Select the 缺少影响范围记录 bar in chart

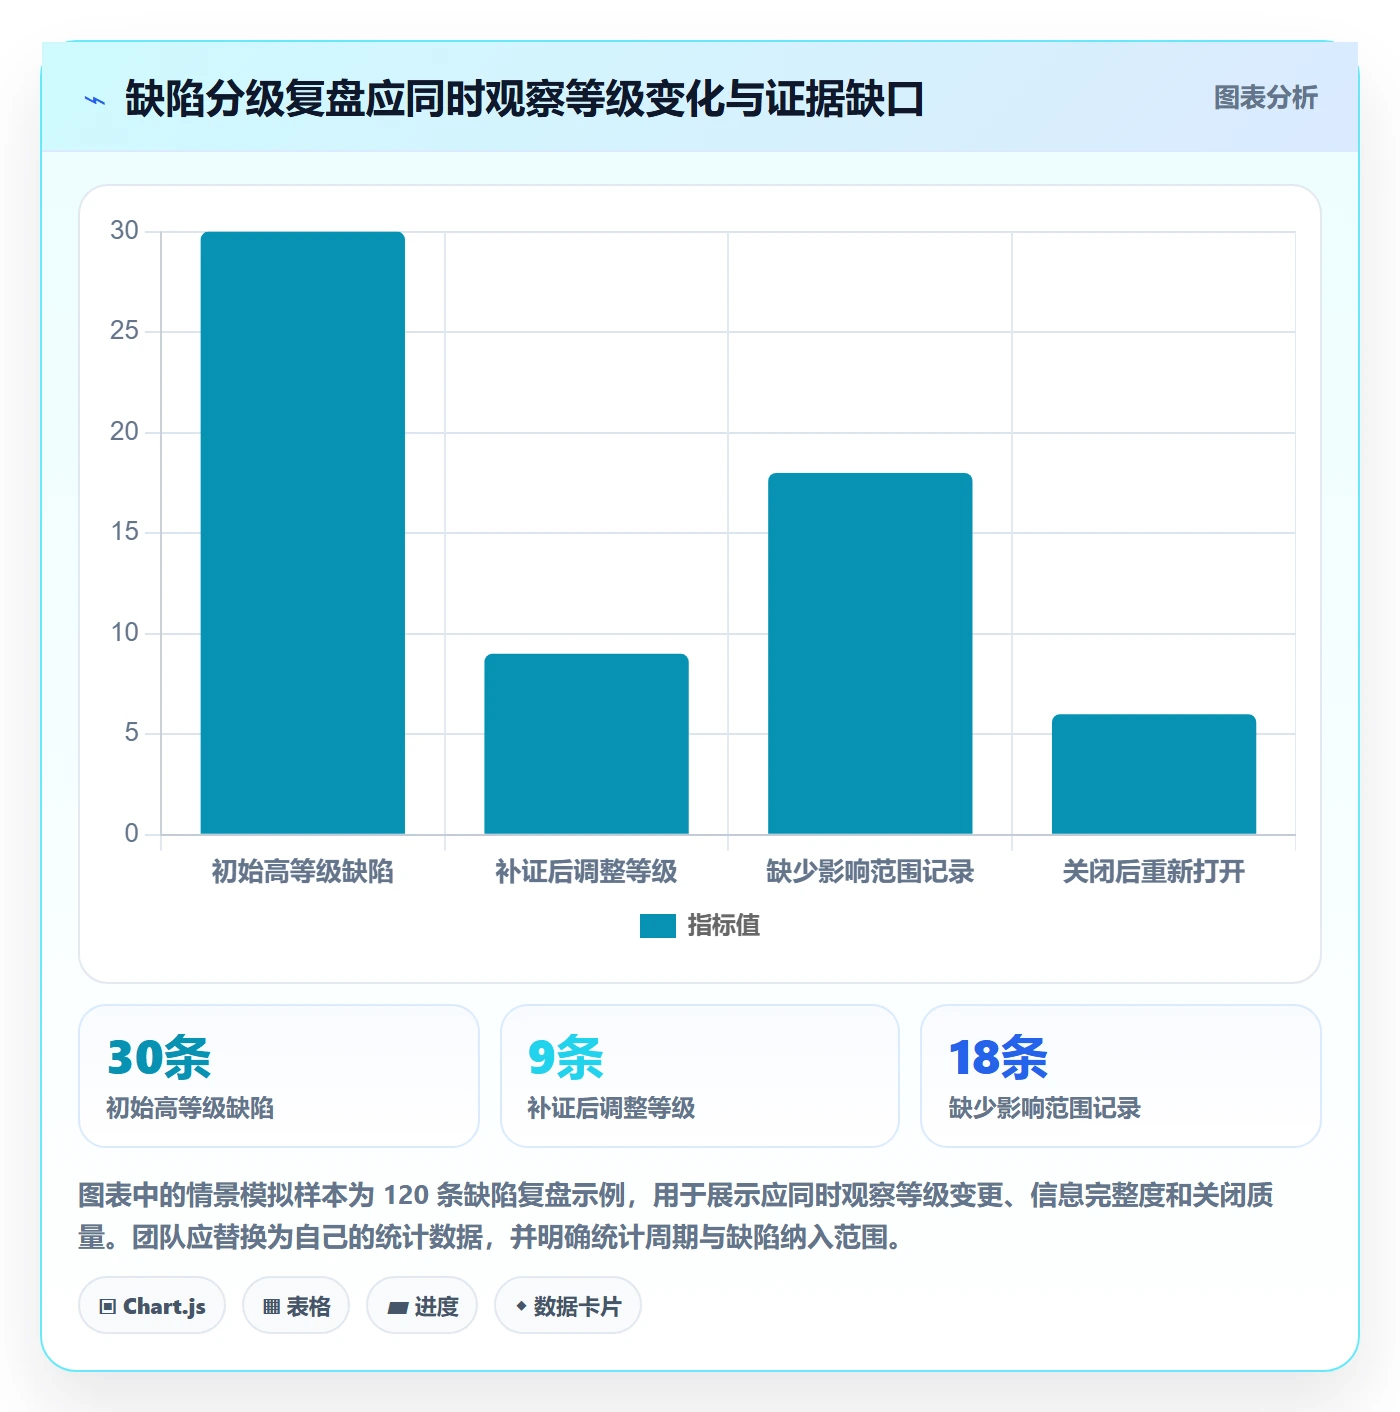pyautogui.click(x=870, y=654)
